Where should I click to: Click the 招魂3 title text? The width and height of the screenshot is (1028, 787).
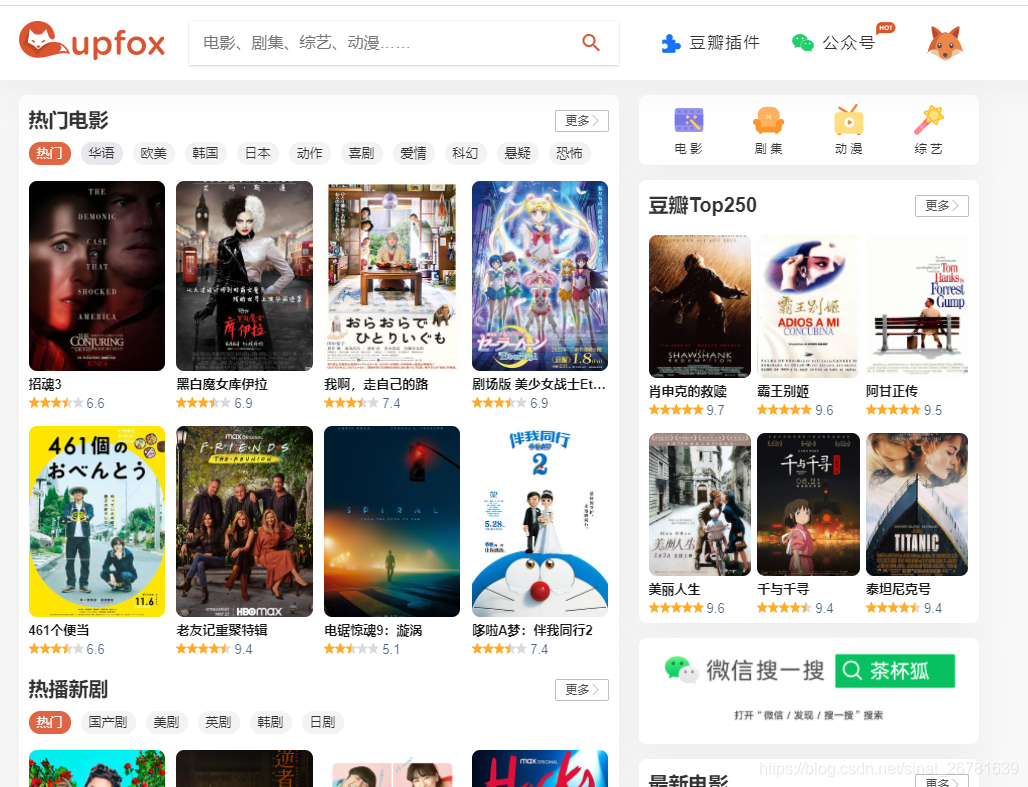click(x=45, y=384)
